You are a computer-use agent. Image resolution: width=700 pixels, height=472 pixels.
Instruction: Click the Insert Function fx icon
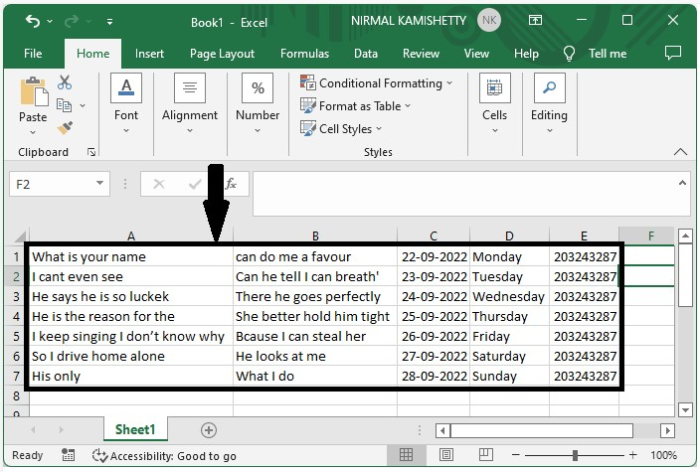pyautogui.click(x=230, y=184)
